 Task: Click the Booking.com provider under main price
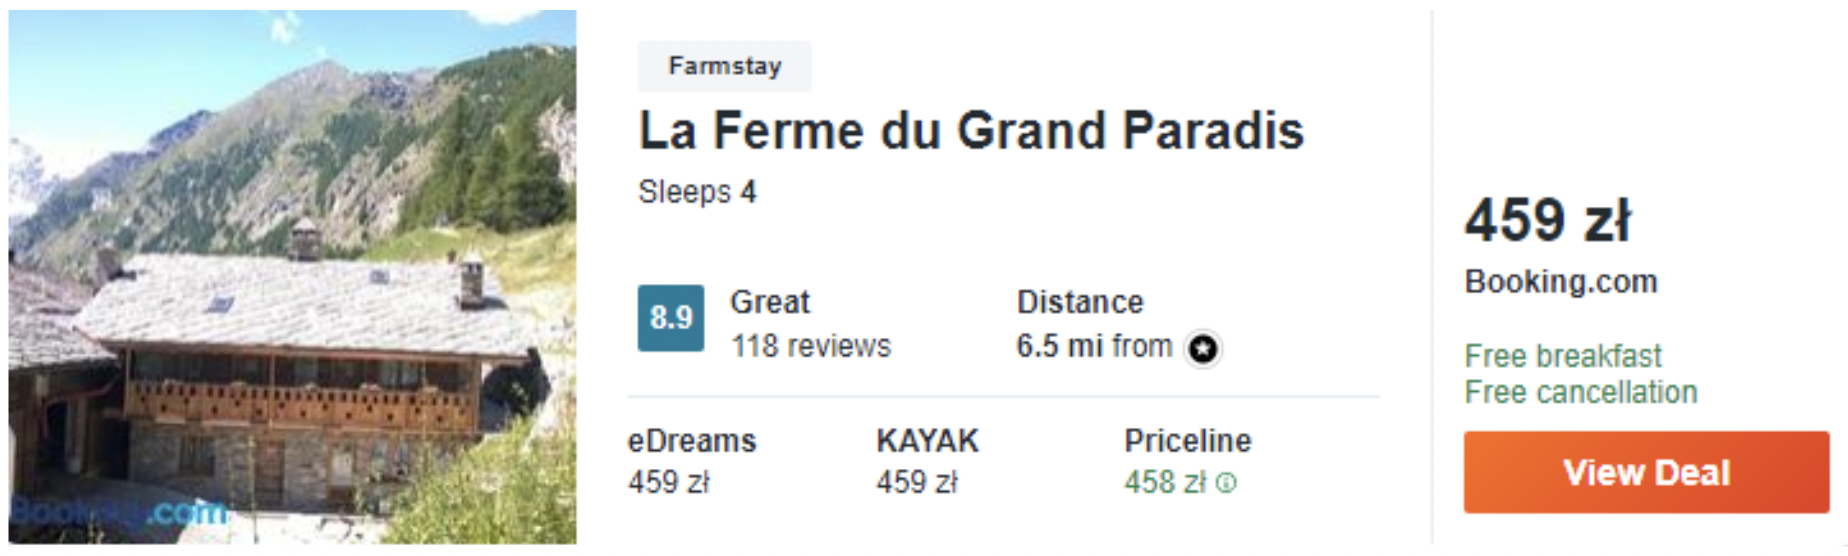coord(1561,282)
